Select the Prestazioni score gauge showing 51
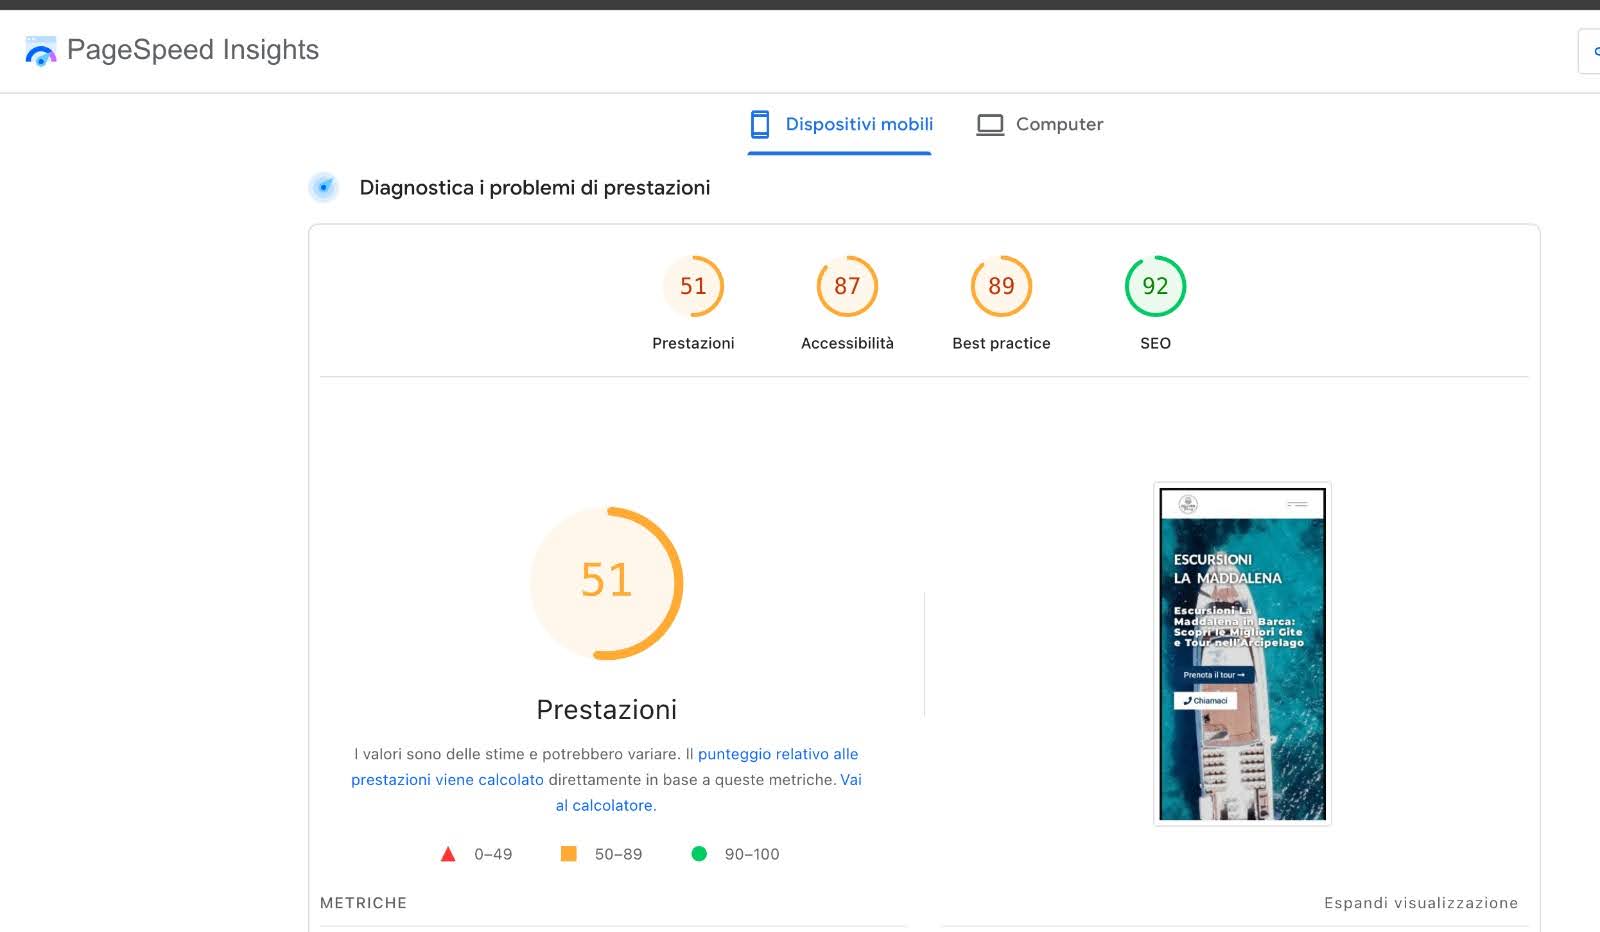This screenshot has width=1600, height=932. pos(693,286)
